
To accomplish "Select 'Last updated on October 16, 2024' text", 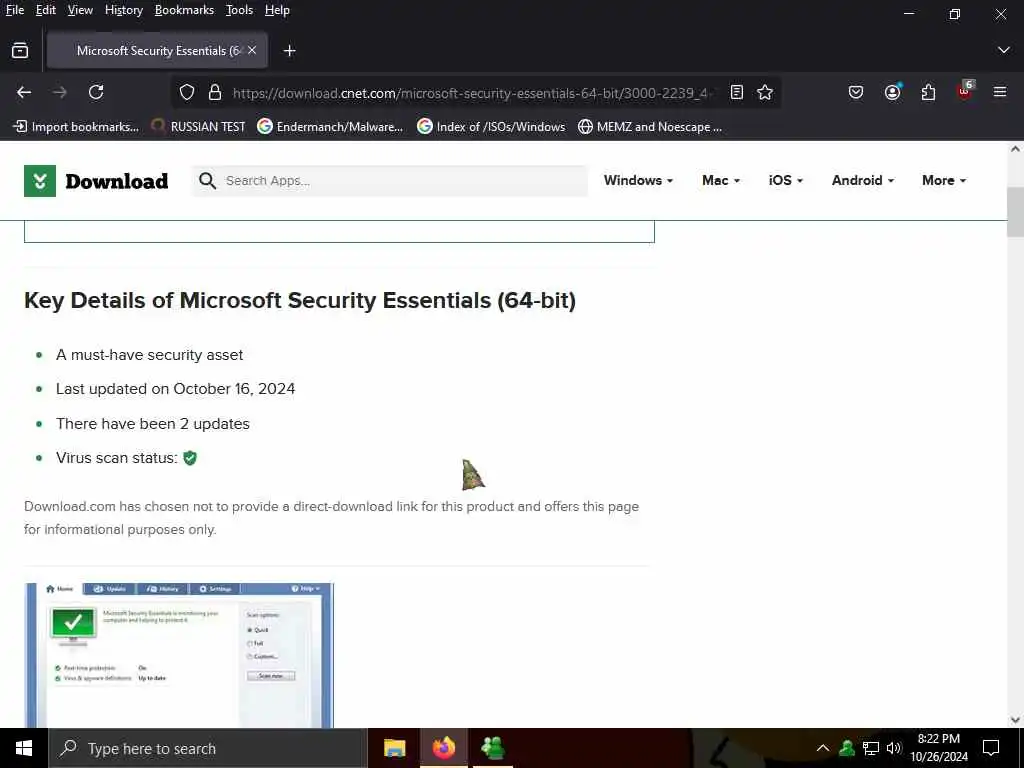I will point(176,389).
